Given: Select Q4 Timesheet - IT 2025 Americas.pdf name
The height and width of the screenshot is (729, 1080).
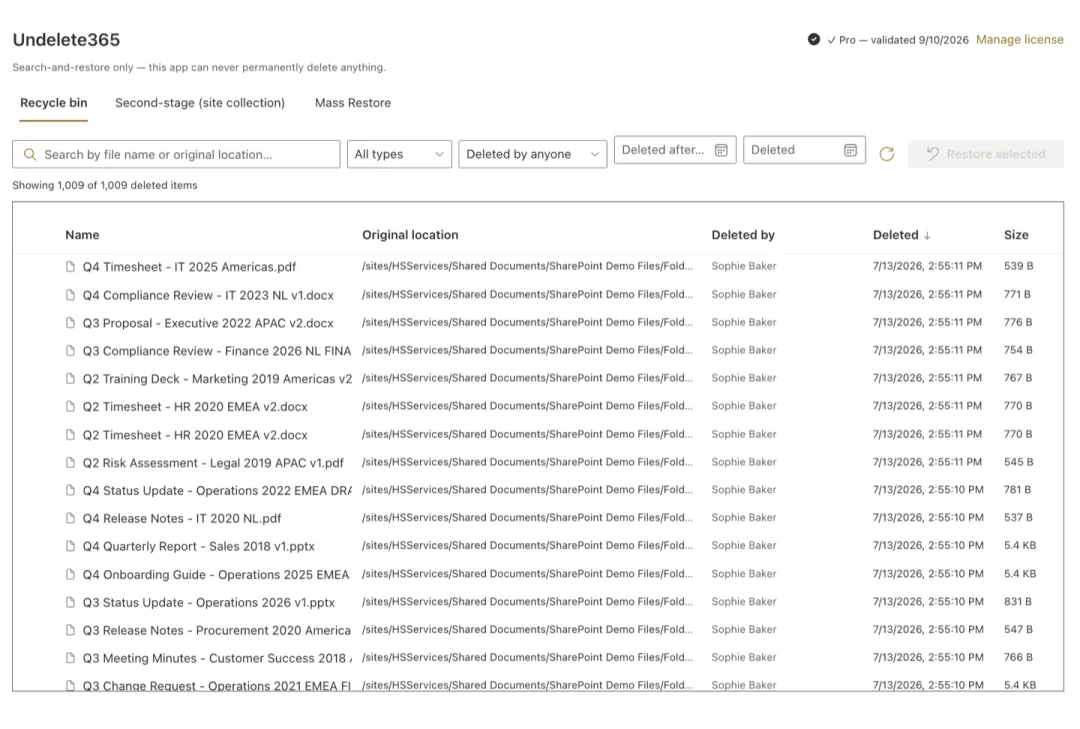Looking at the screenshot, I should [189, 267].
